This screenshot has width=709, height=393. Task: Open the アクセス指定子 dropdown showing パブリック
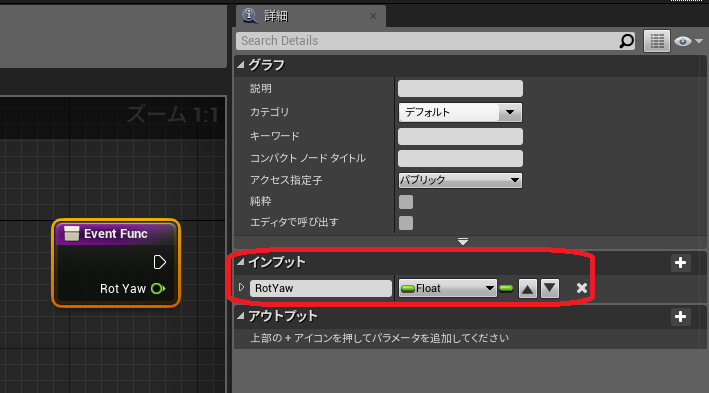pos(460,180)
